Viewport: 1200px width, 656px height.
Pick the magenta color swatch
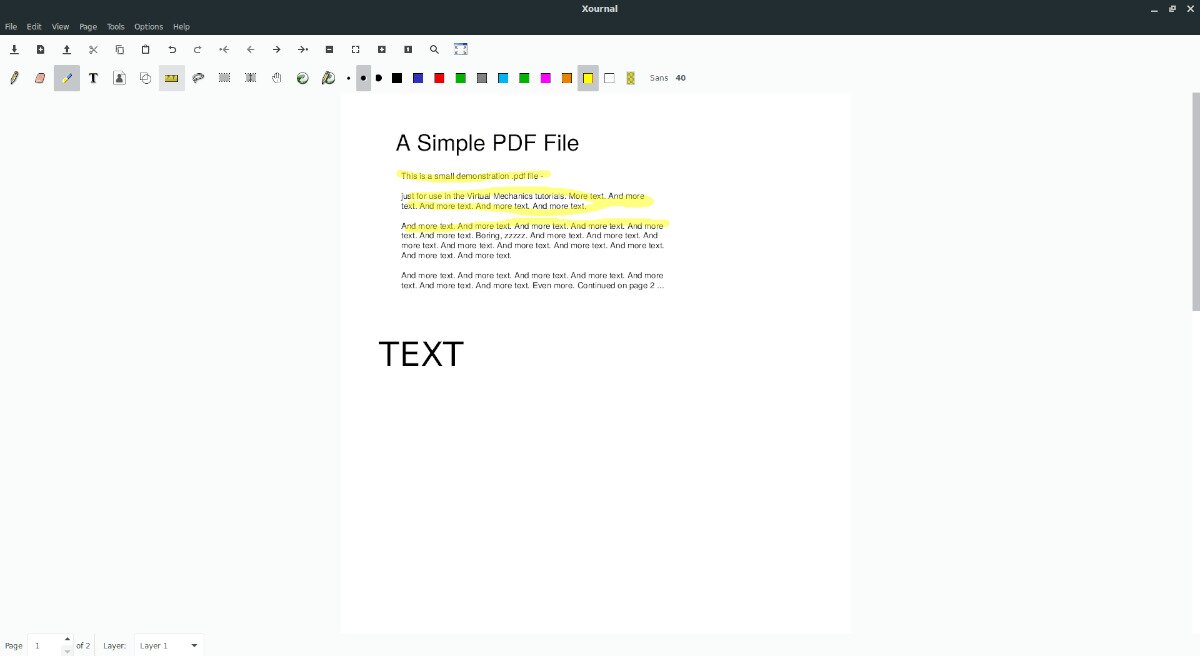tap(545, 78)
